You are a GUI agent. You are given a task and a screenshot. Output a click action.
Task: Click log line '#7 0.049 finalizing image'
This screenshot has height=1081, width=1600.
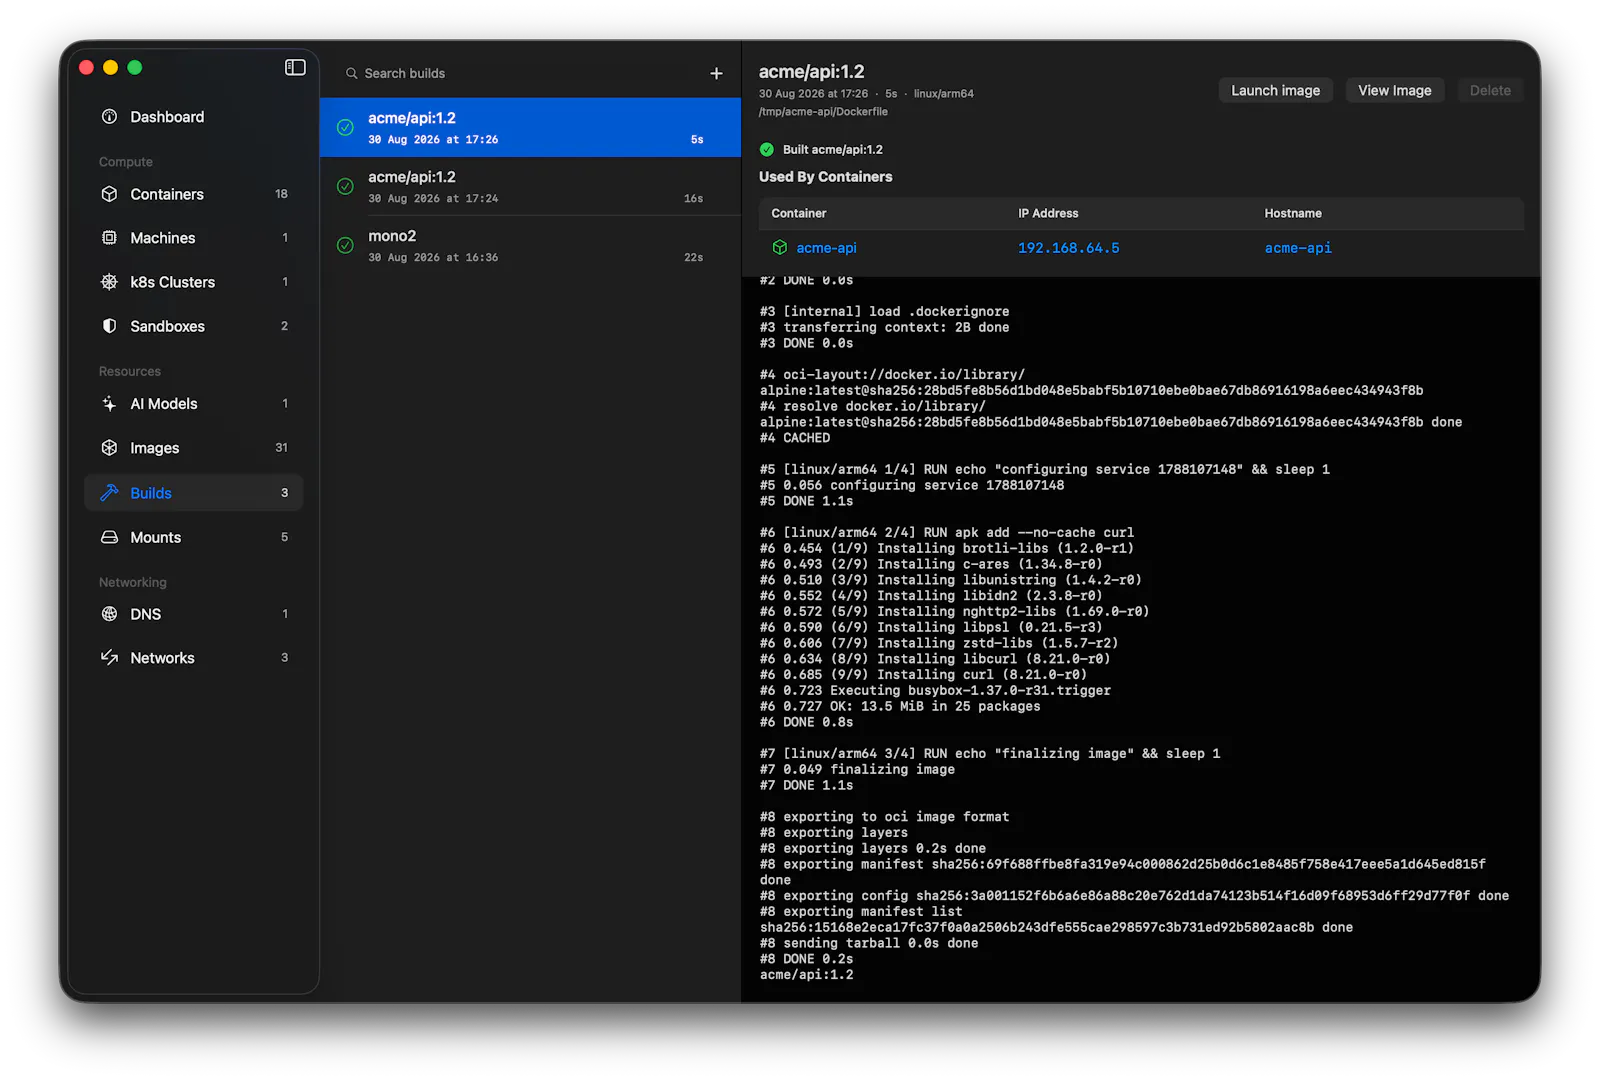857,769
